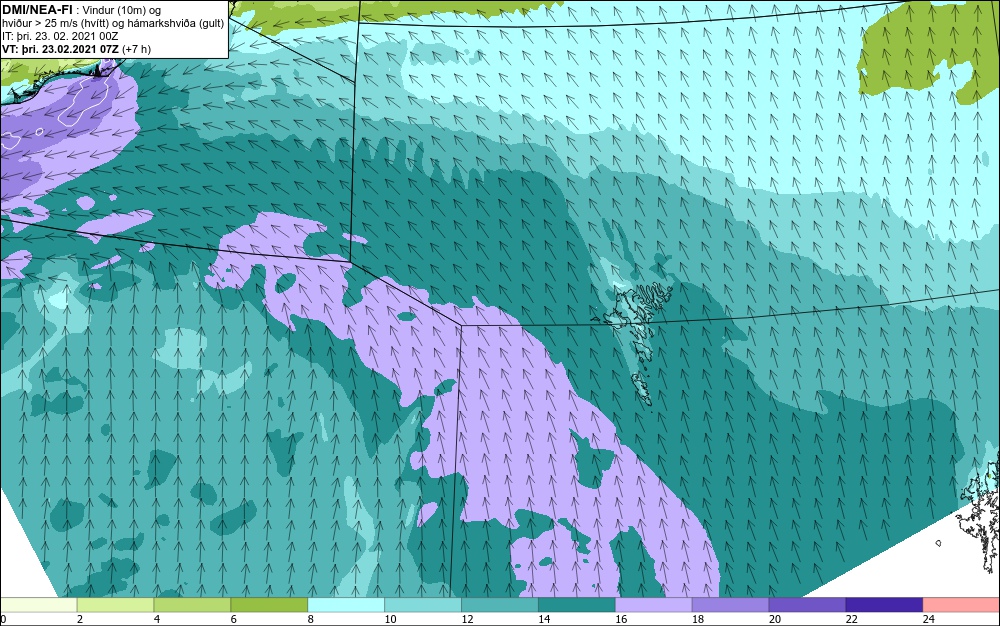Click the 0–2 m/s pale yellow legend swatch

38,605
